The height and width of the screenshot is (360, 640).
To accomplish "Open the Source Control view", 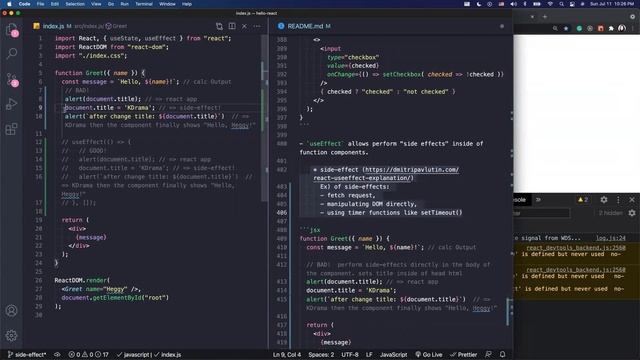I will (x=12, y=79).
